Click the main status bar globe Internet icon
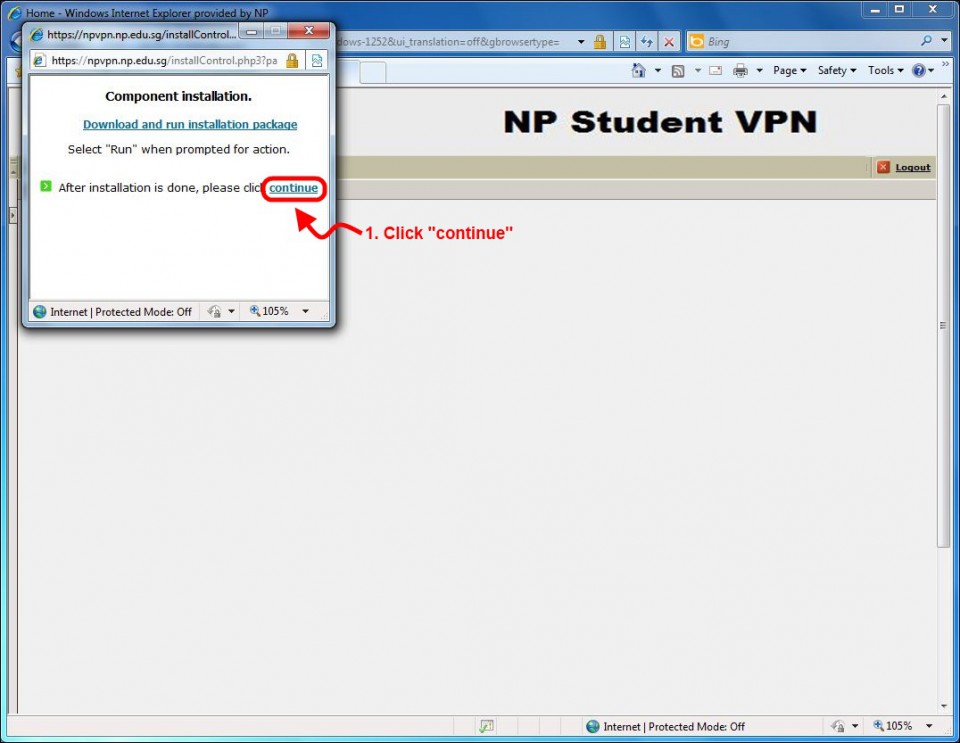Image resolution: width=960 pixels, height=743 pixels. click(593, 726)
